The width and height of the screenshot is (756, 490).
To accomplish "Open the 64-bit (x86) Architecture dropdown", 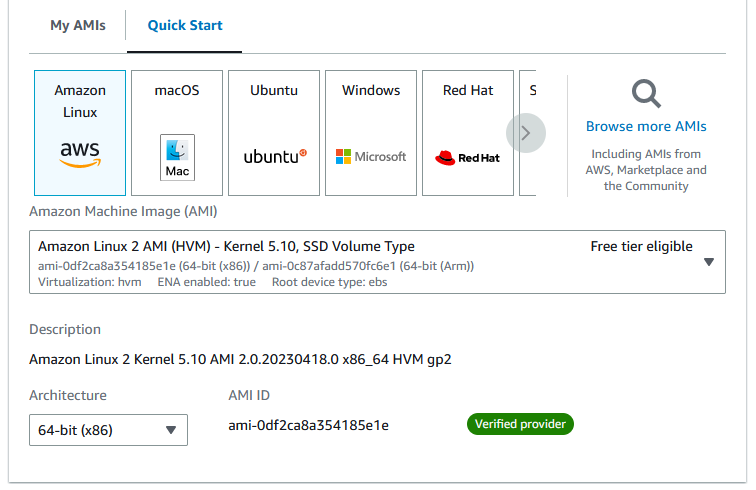I will click(x=108, y=430).
